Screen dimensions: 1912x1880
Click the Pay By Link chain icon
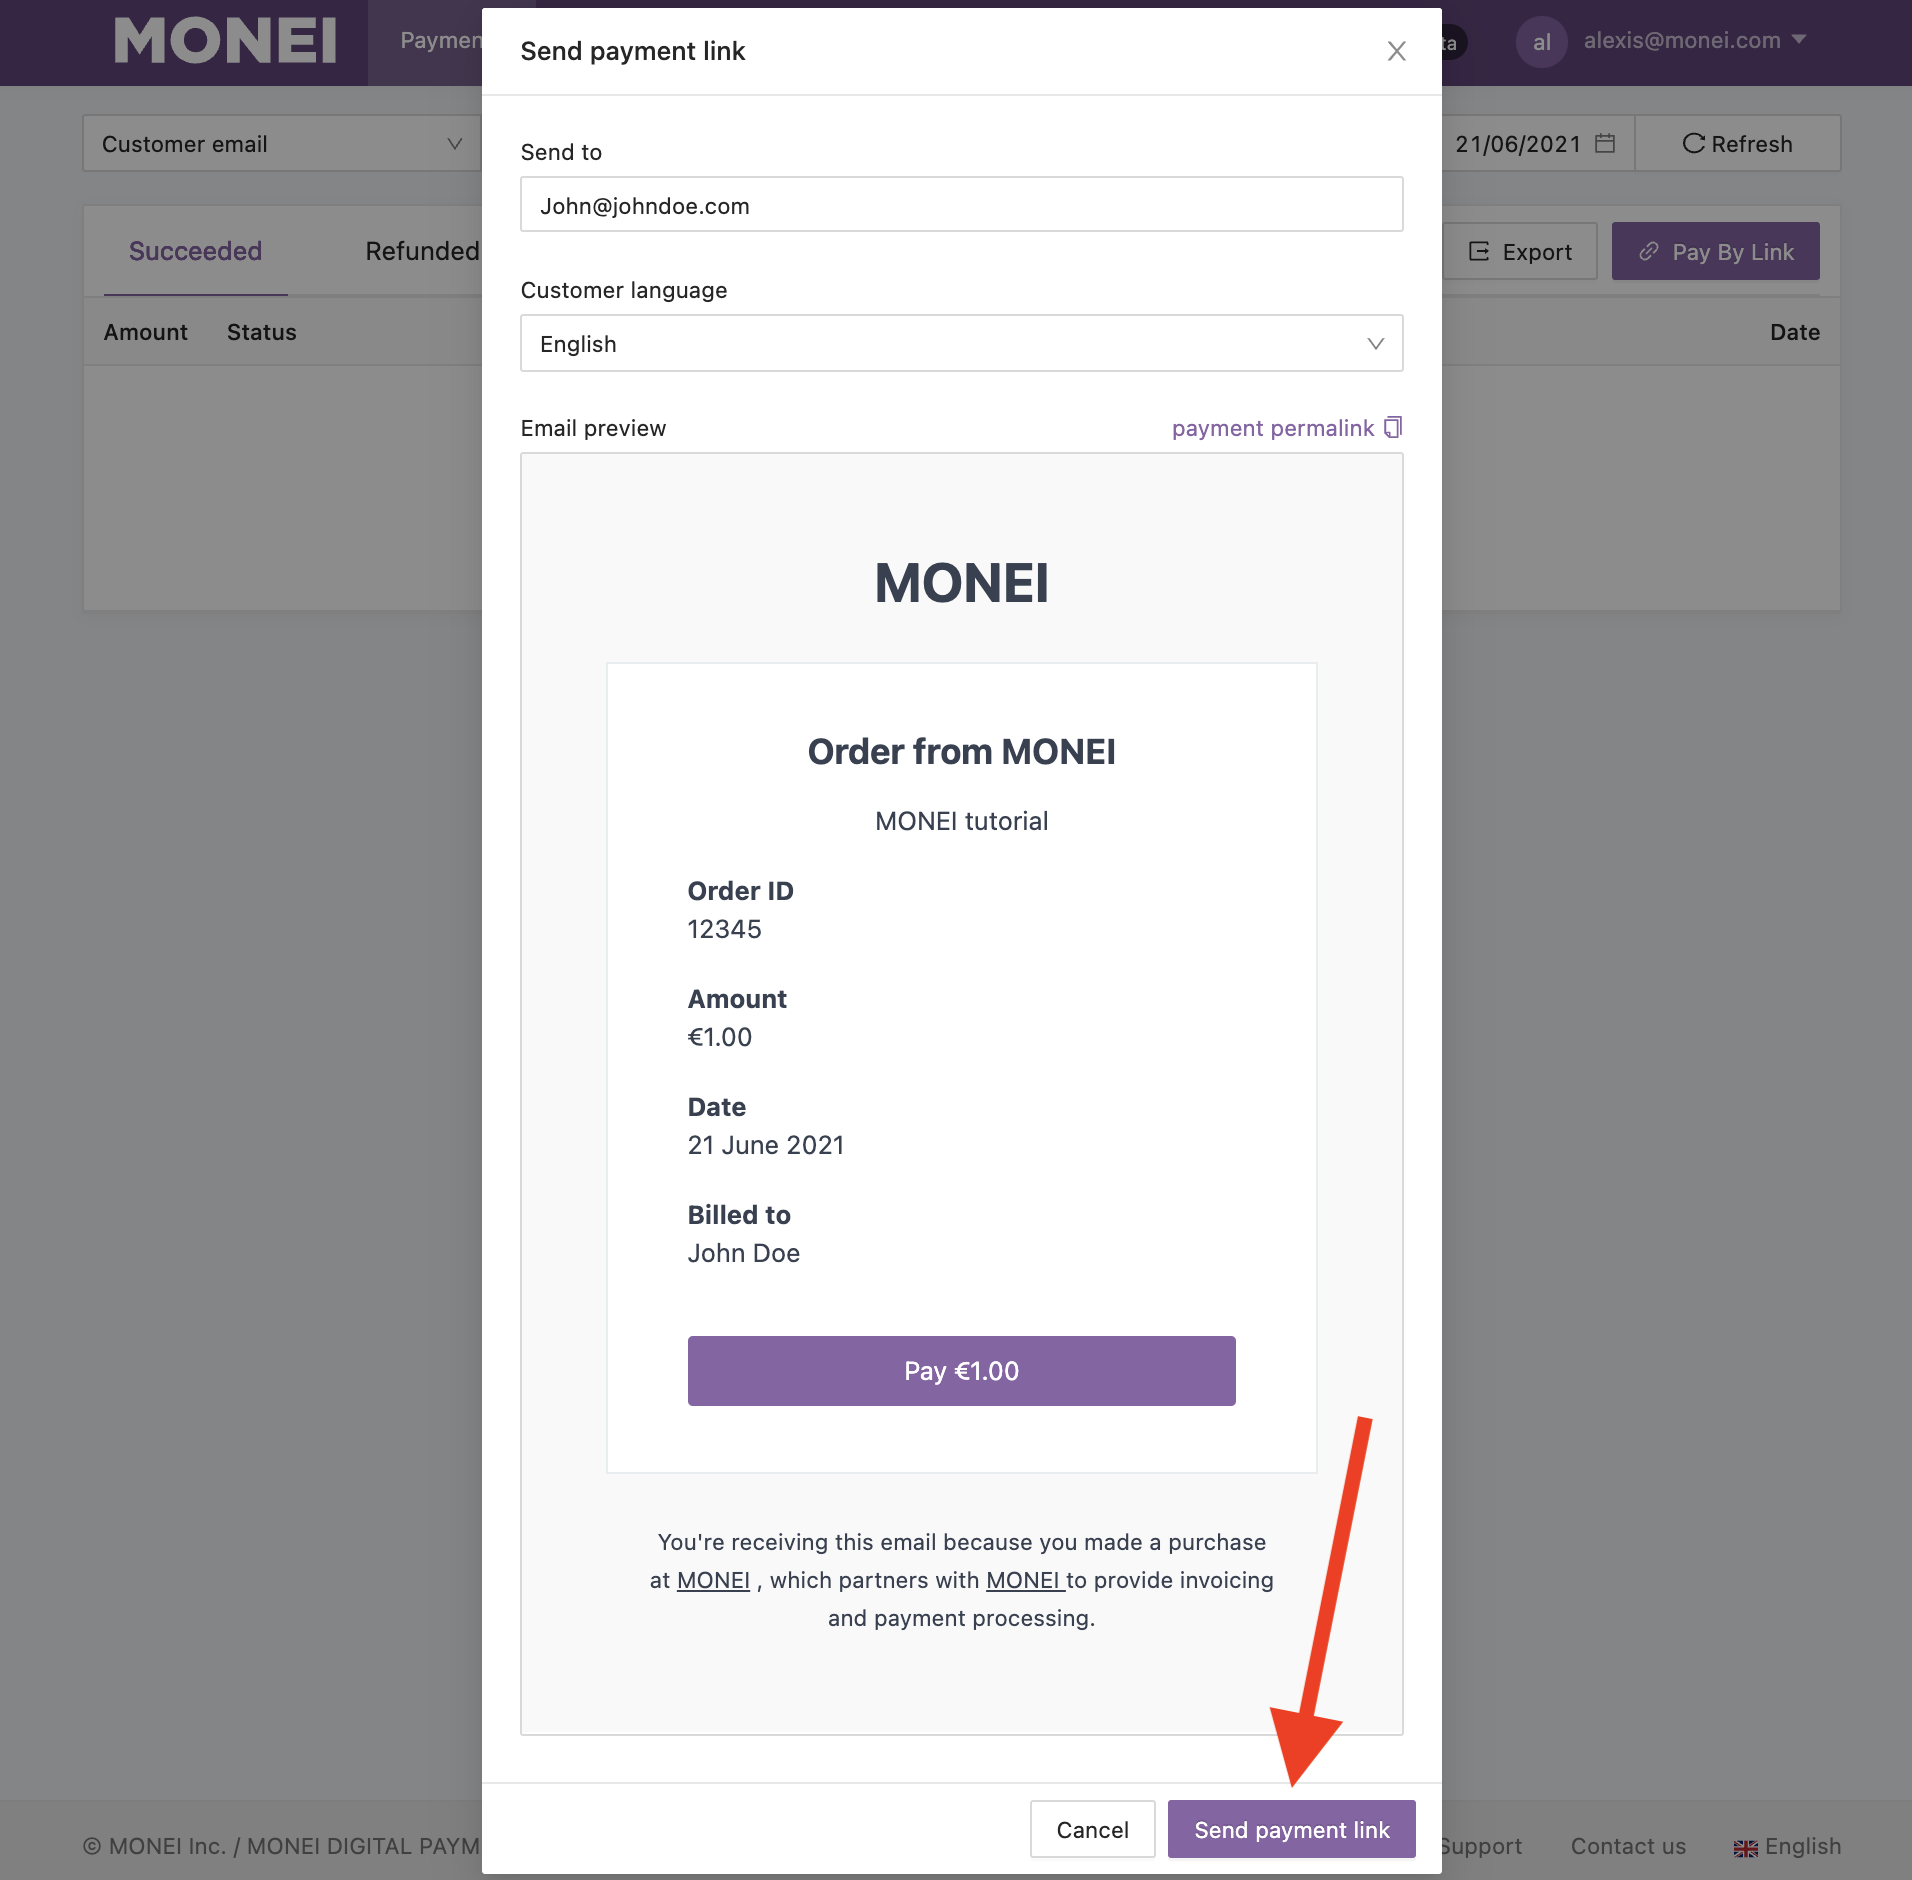[x=1649, y=251]
